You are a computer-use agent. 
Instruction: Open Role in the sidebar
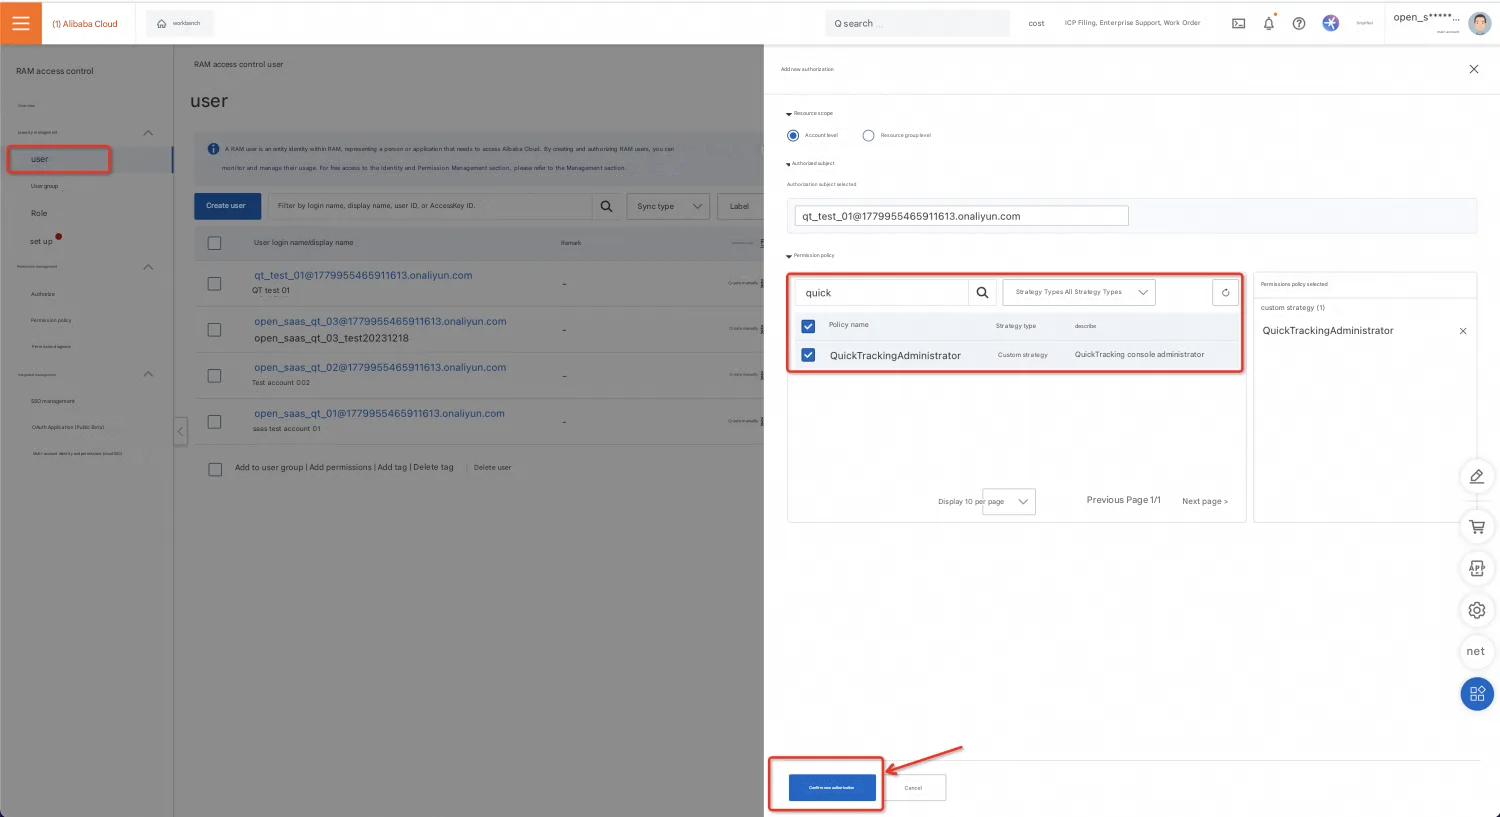click(39, 213)
